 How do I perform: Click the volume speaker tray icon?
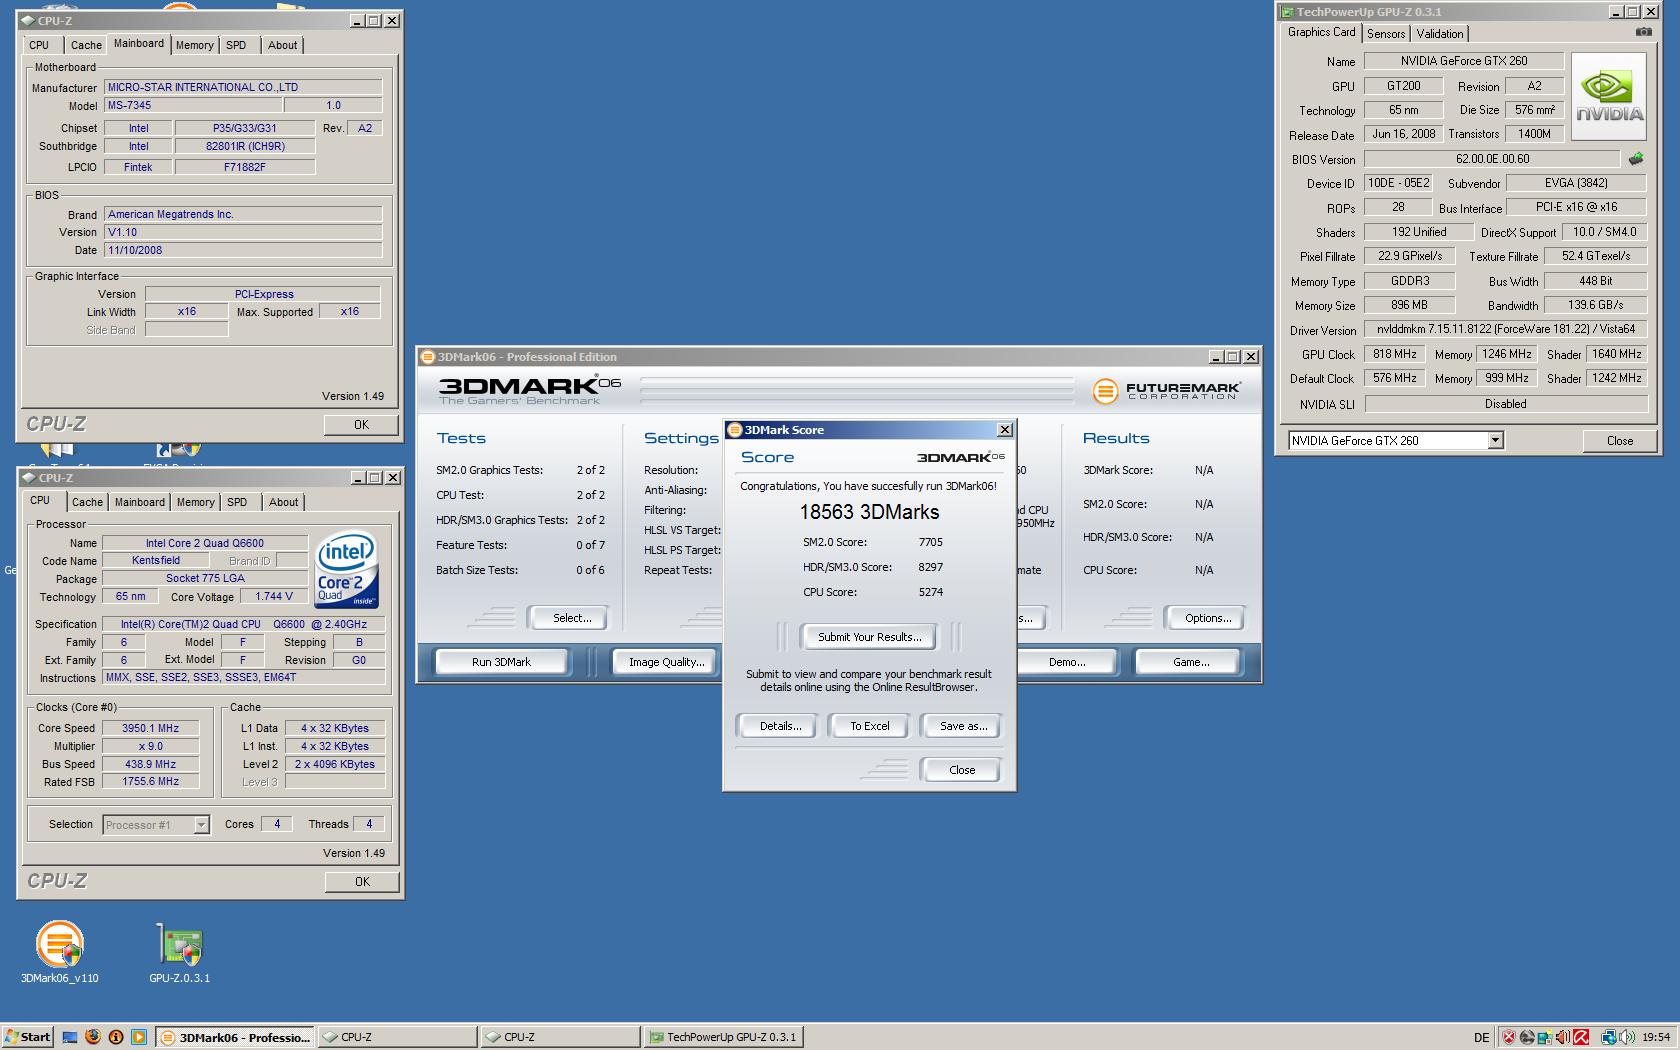click(1628, 1037)
